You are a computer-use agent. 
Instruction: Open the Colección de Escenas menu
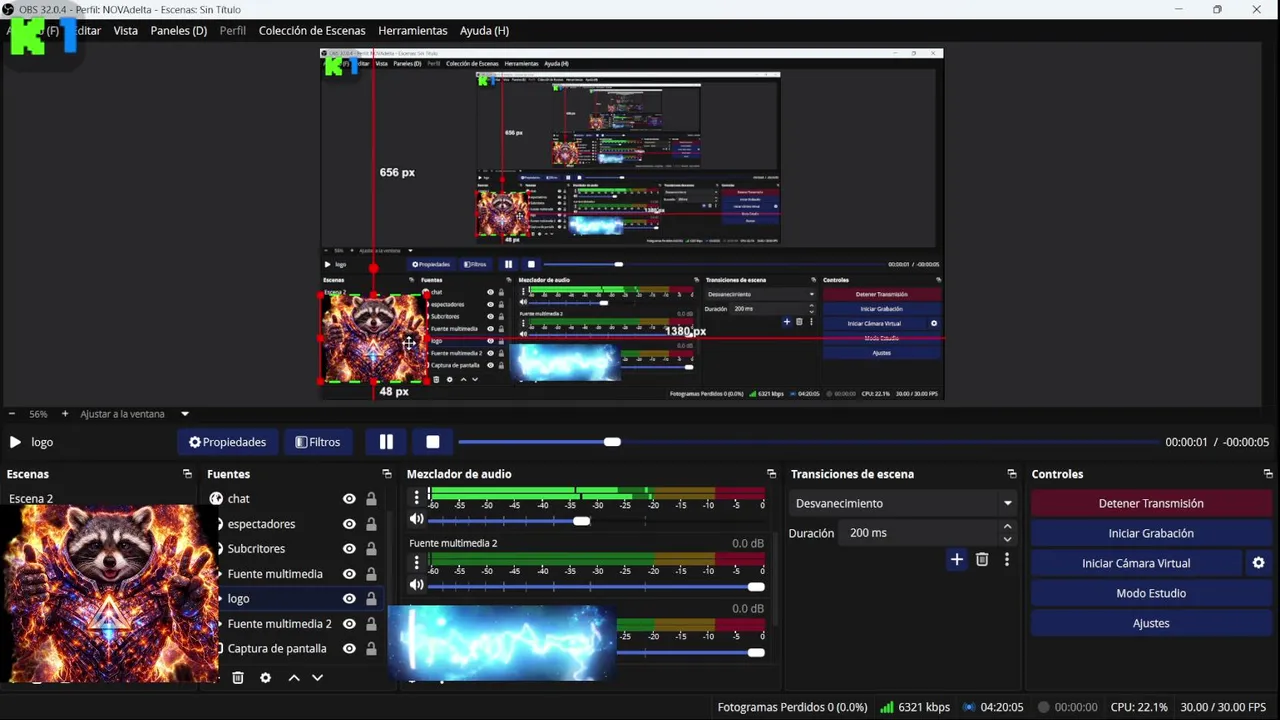312,31
